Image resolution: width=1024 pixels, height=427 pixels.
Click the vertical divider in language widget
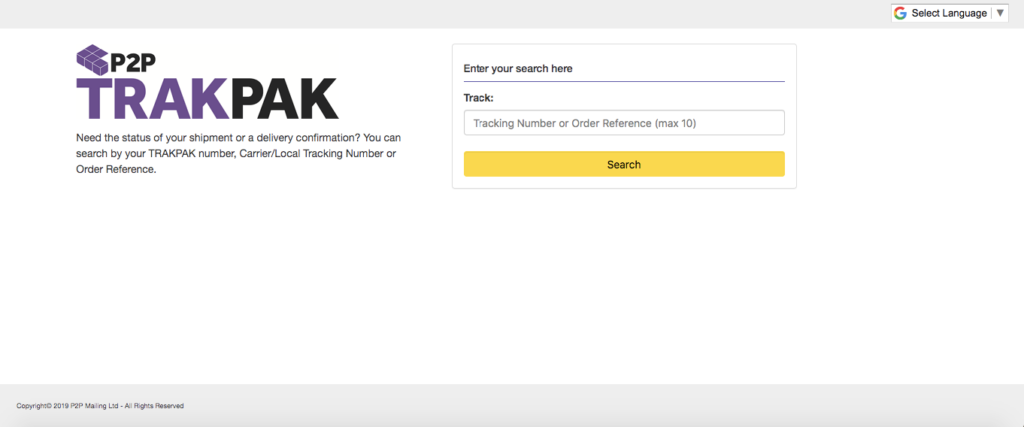(991, 13)
